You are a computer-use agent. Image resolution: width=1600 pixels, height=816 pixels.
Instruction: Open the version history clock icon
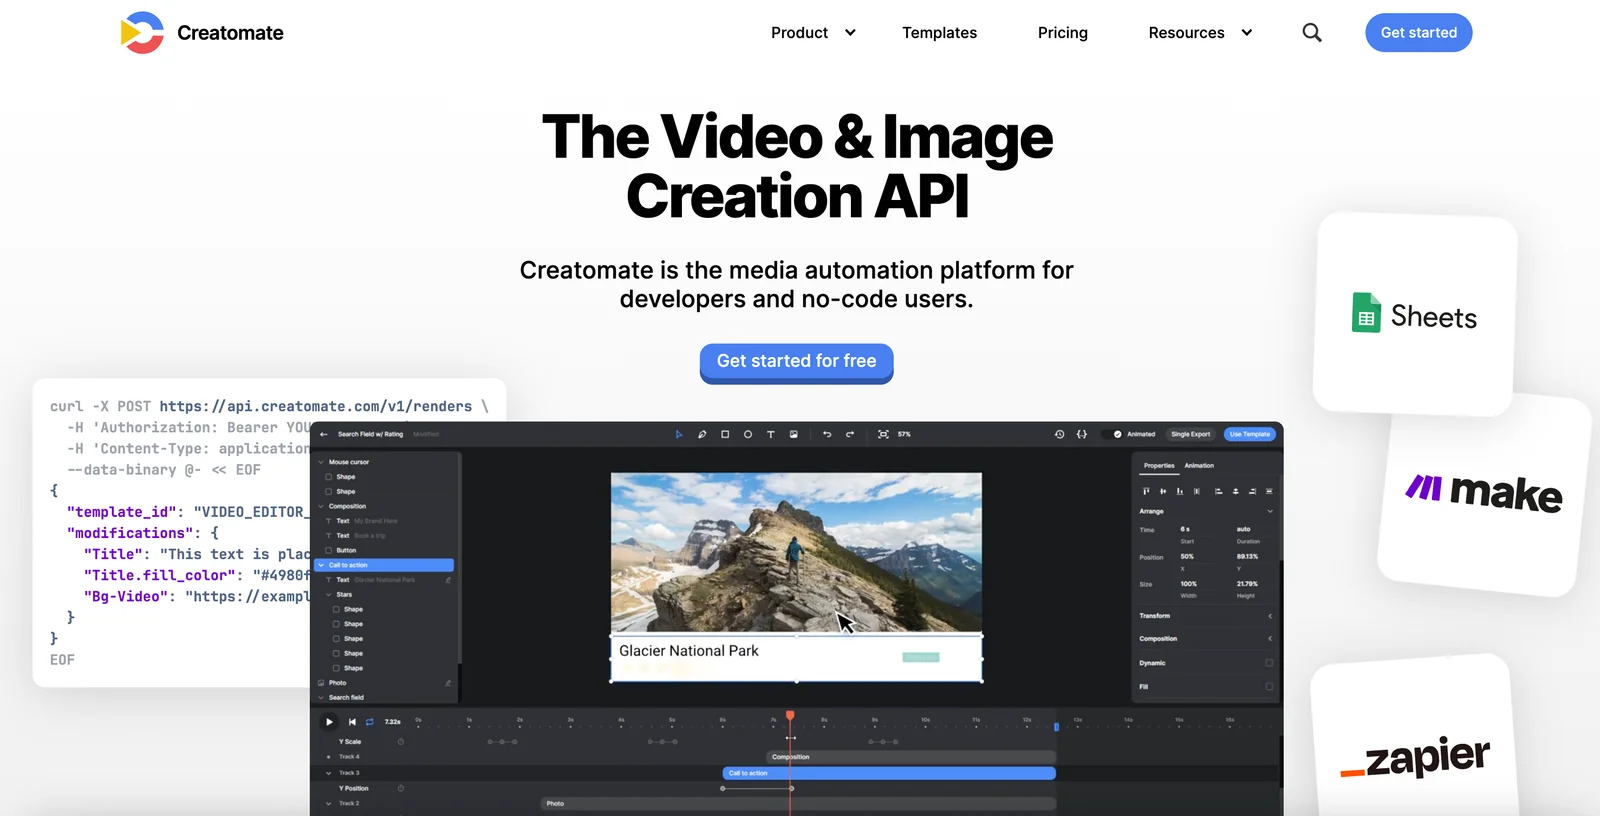pos(1059,434)
